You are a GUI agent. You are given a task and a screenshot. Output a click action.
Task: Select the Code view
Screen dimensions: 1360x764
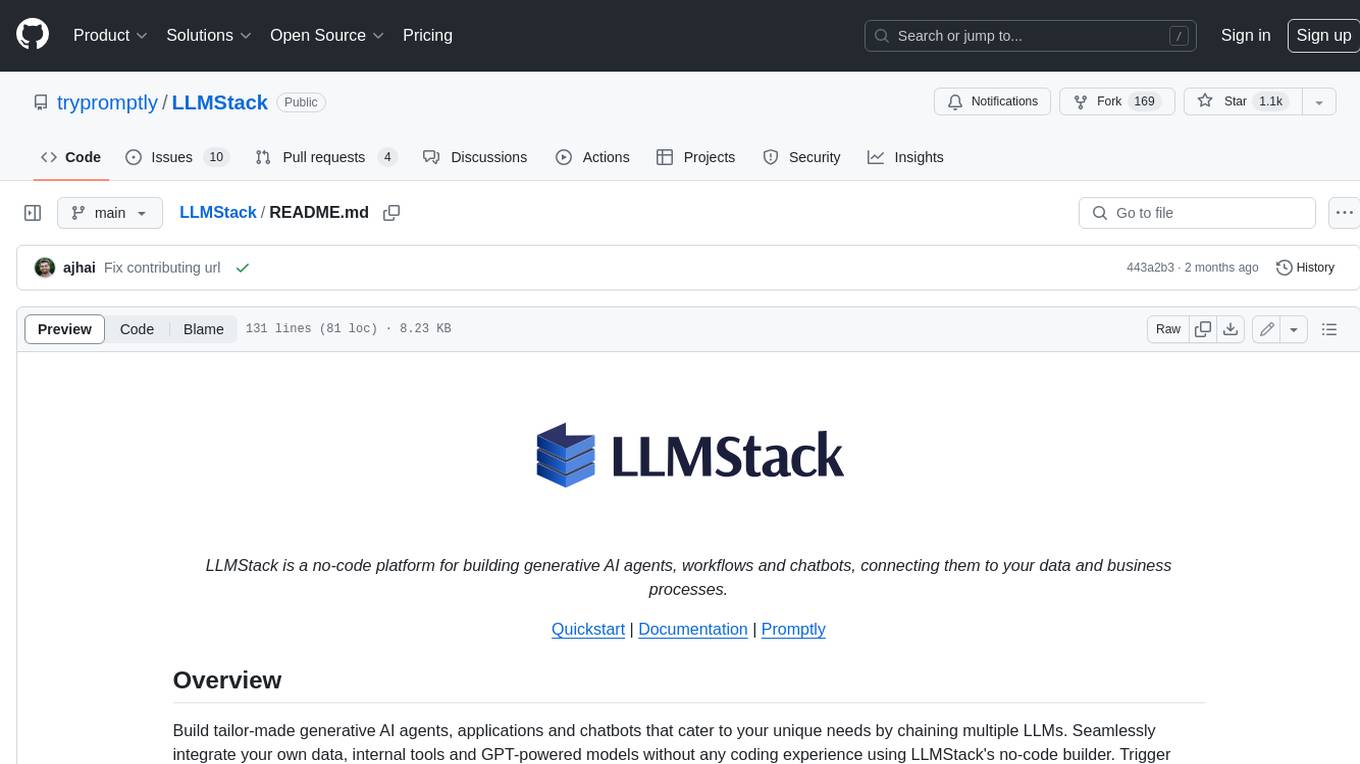coord(137,329)
